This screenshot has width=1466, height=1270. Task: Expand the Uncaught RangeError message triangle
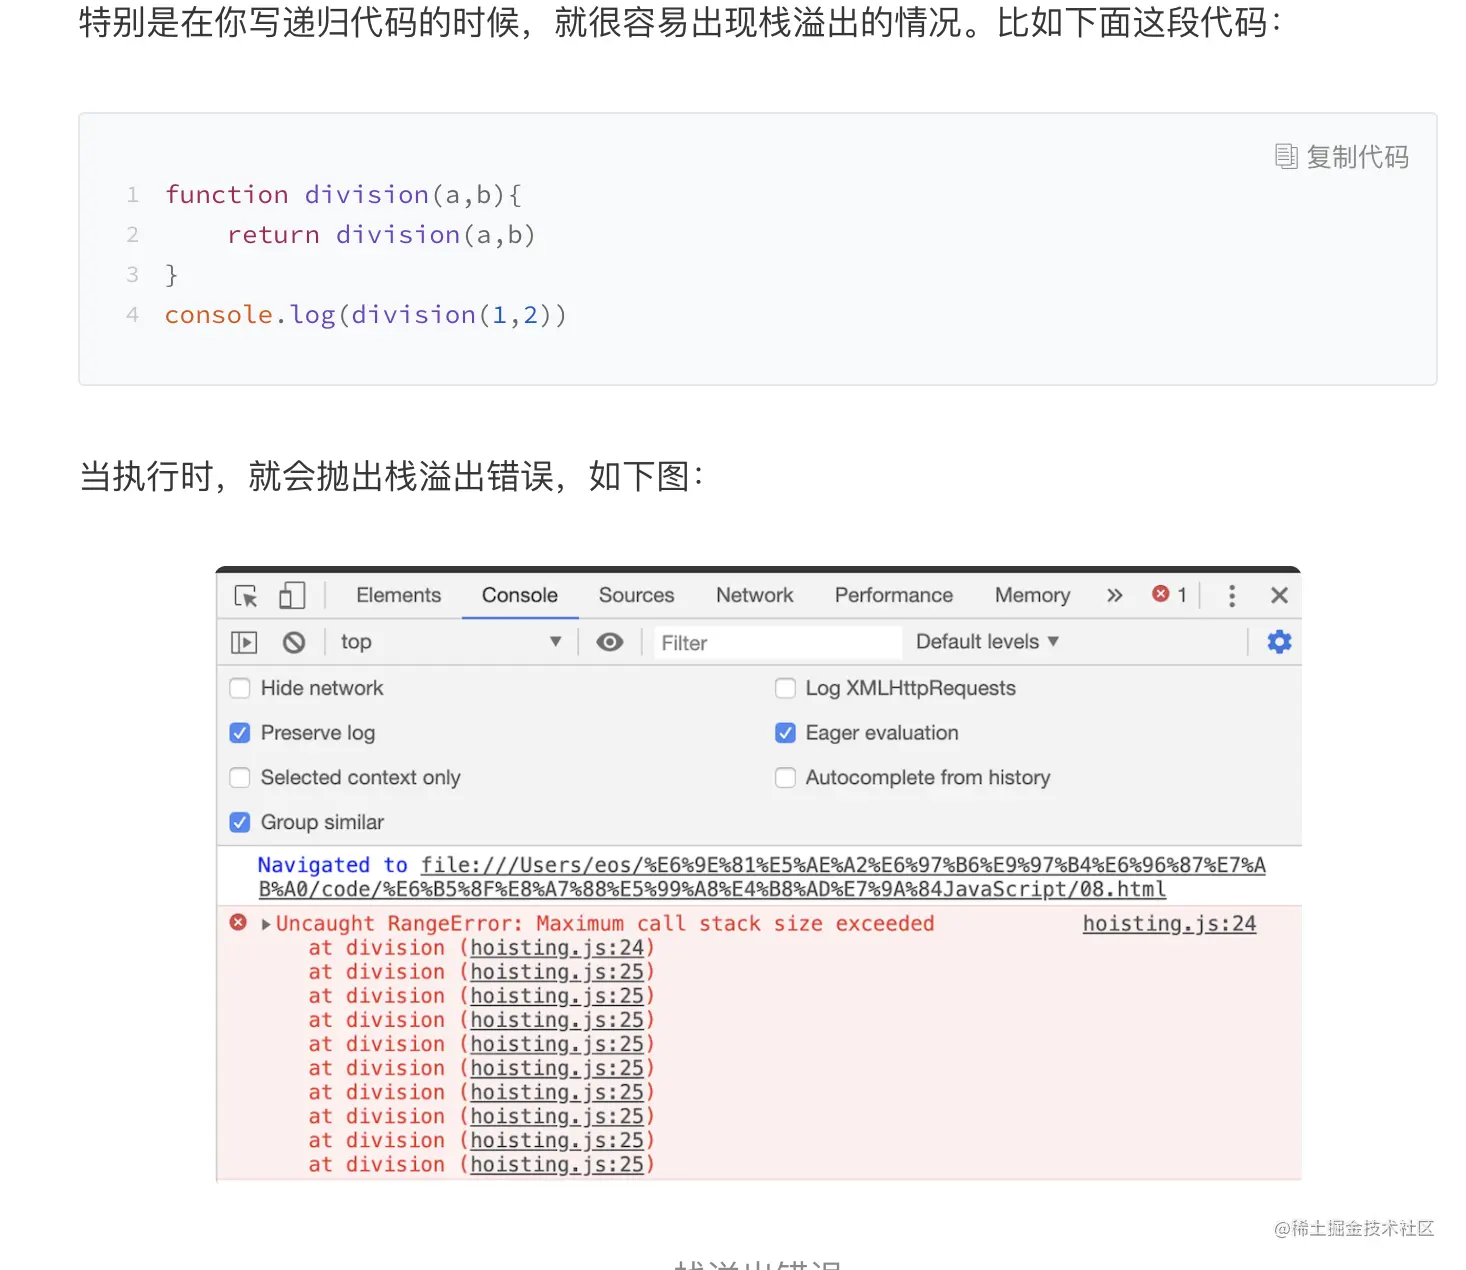pos(266,924)
